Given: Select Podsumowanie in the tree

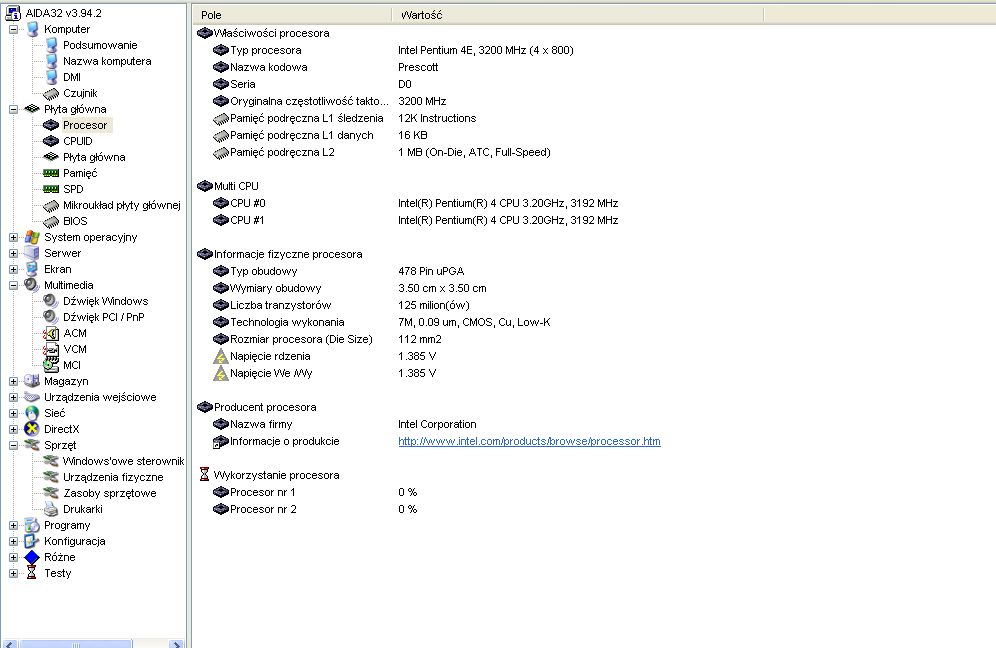Looking at the screenshot, I should [100, 45].
